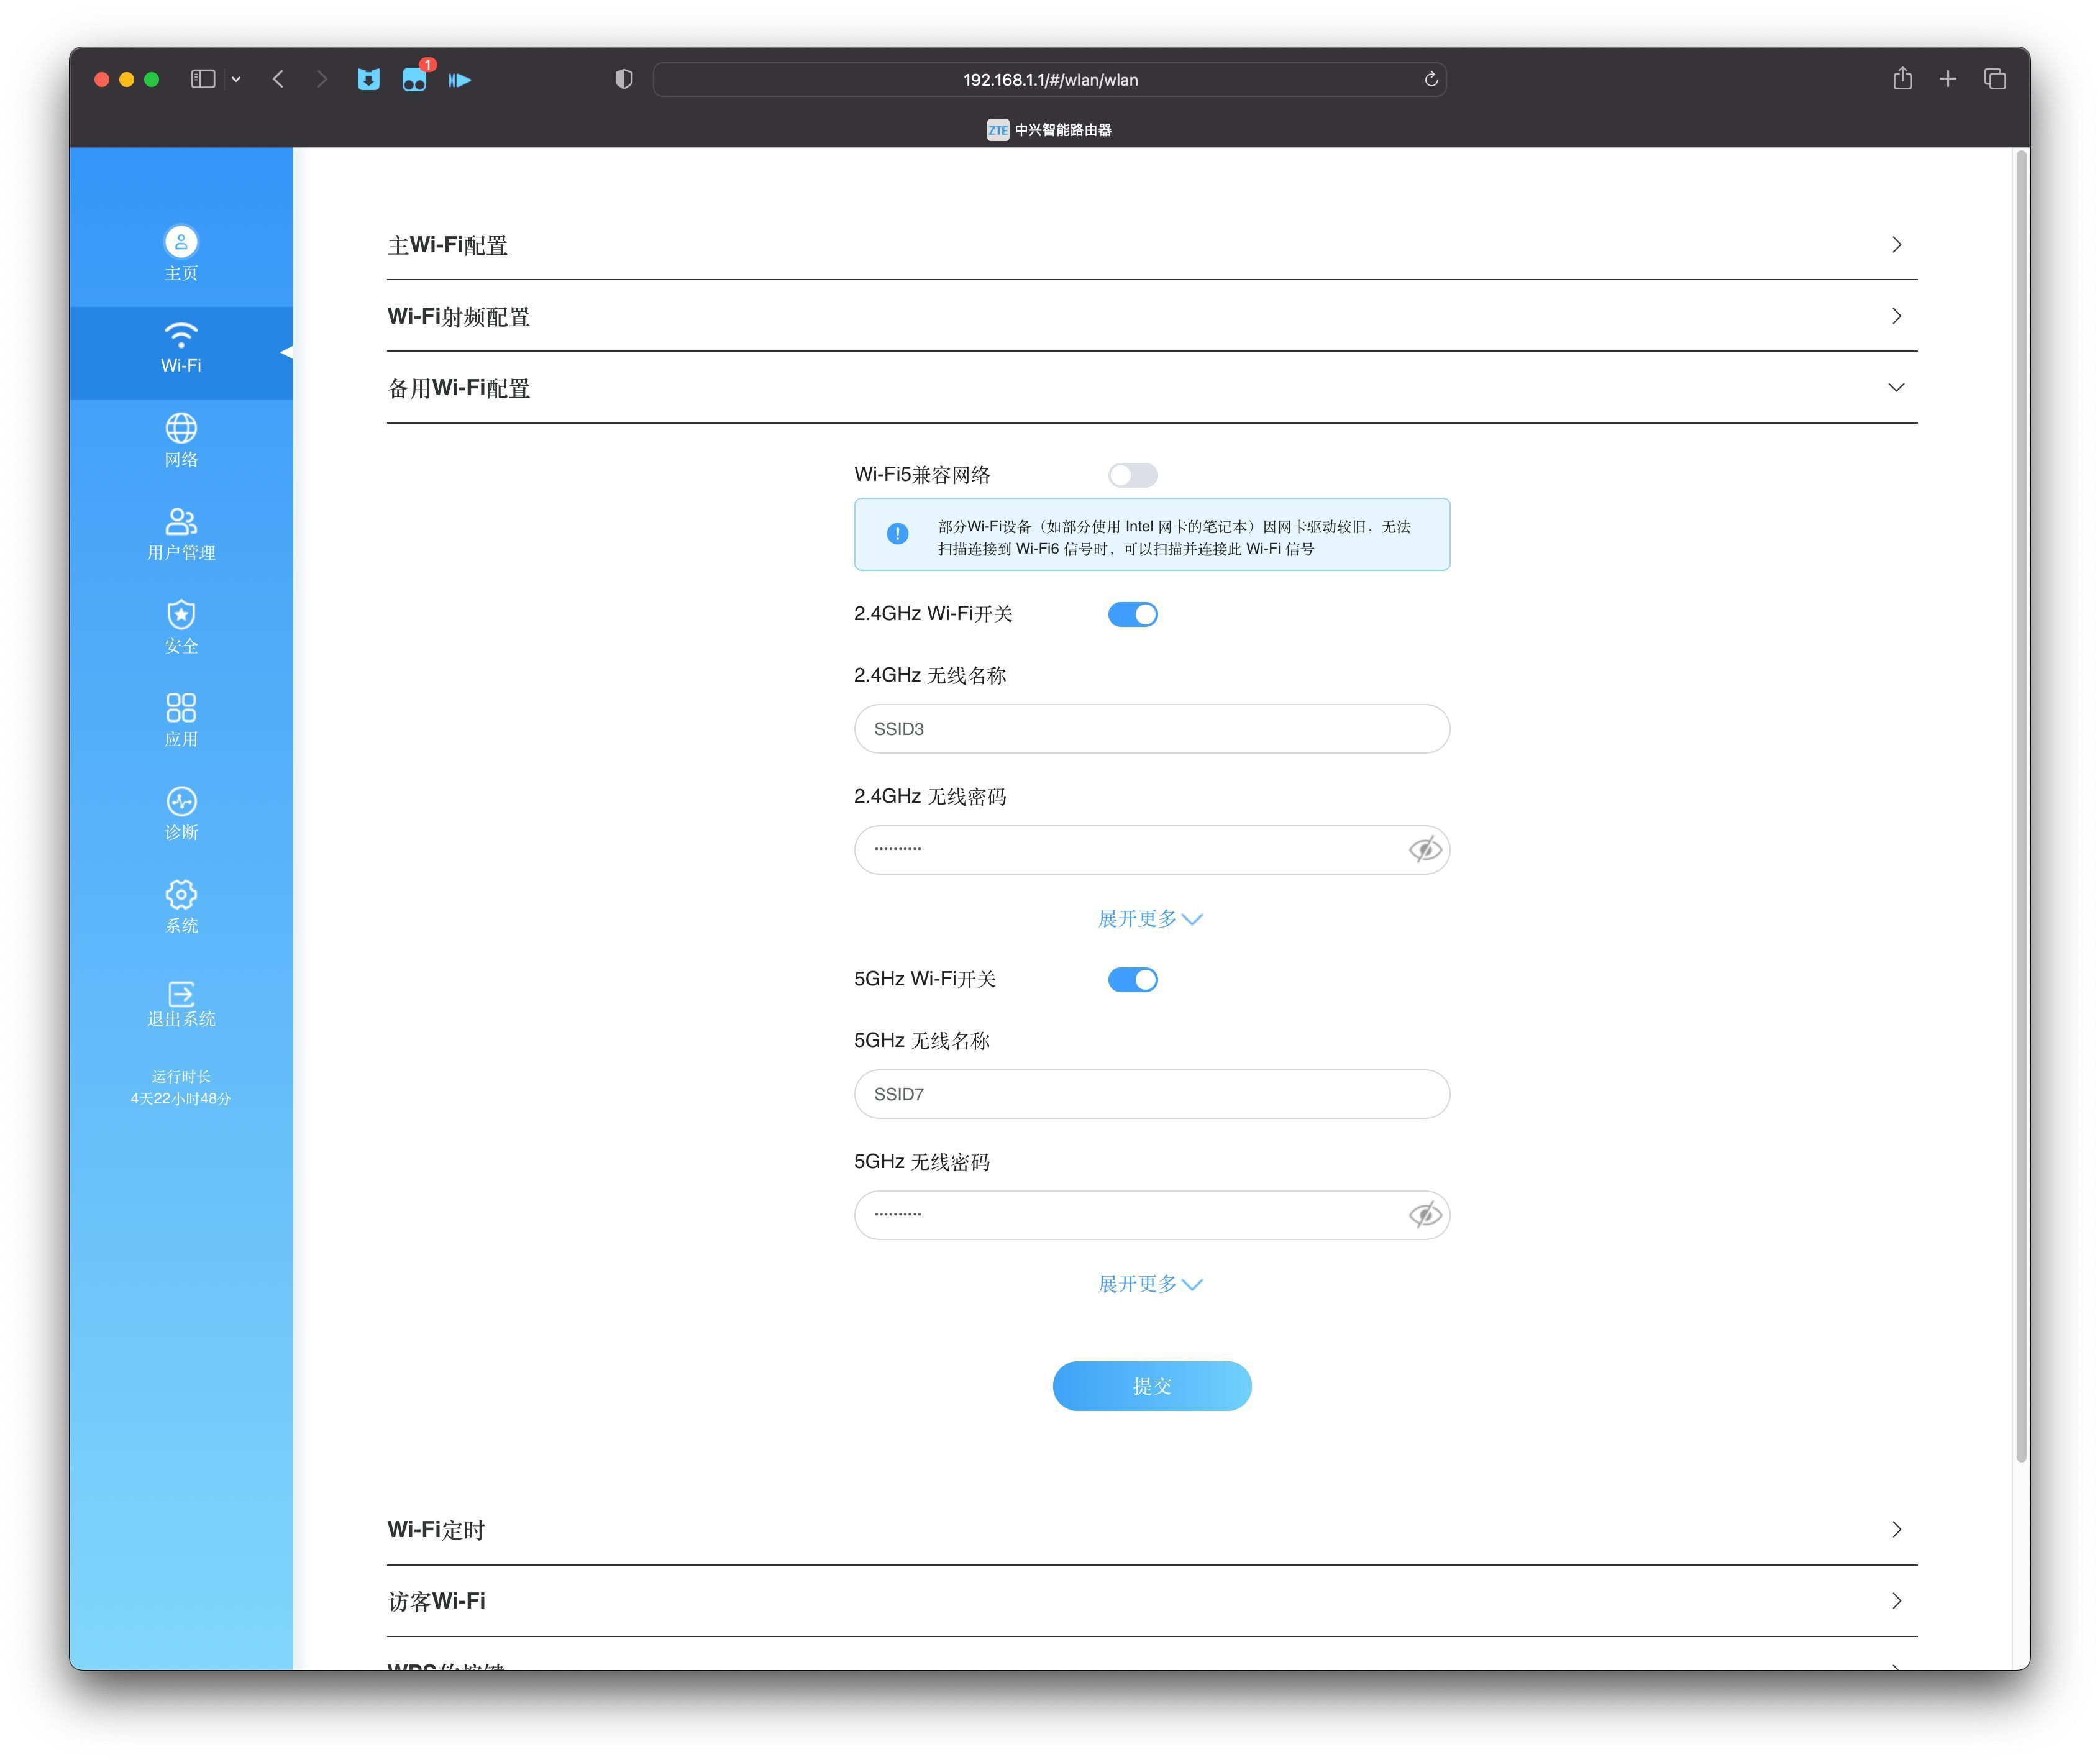Image resolution: width=2100 pixels, height=1762 pixels.
Task: Click the blue info icon in the notice box
Action: coord(898,534)
